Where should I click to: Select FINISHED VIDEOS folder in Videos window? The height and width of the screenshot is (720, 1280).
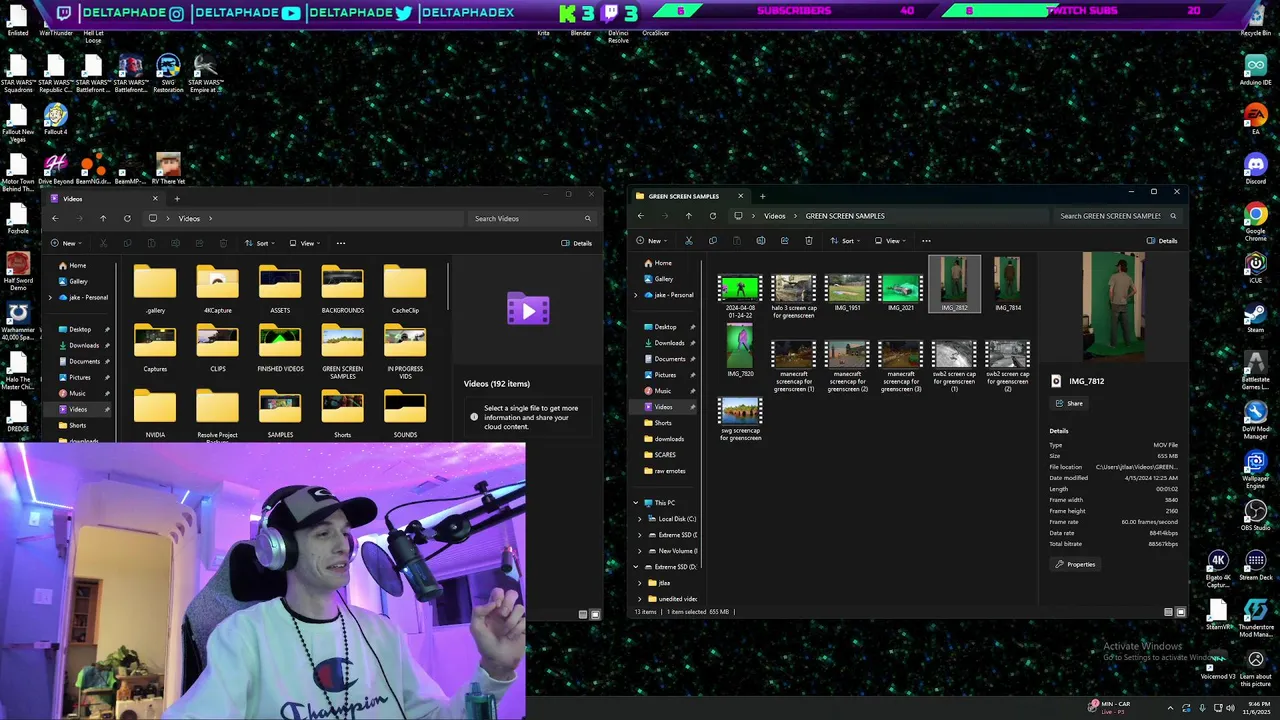pyautogui.click(x=280, y=350)
